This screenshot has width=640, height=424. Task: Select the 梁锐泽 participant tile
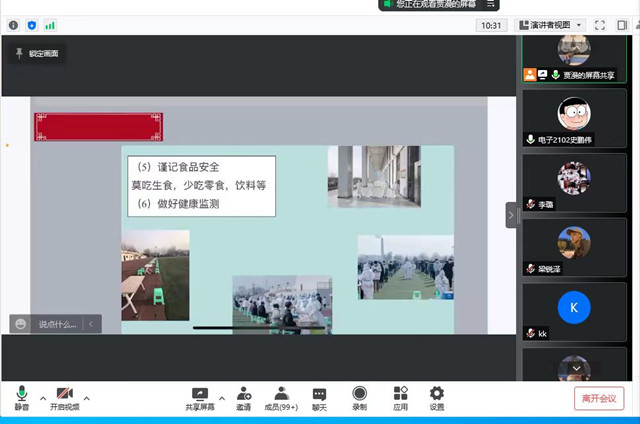(574, 248)
